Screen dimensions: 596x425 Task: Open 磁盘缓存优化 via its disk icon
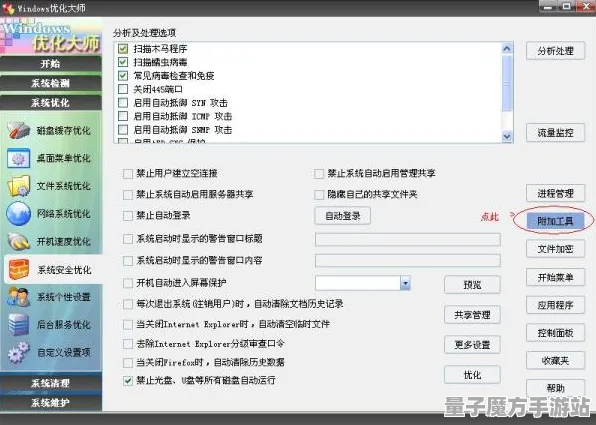[x=18, y=130]
